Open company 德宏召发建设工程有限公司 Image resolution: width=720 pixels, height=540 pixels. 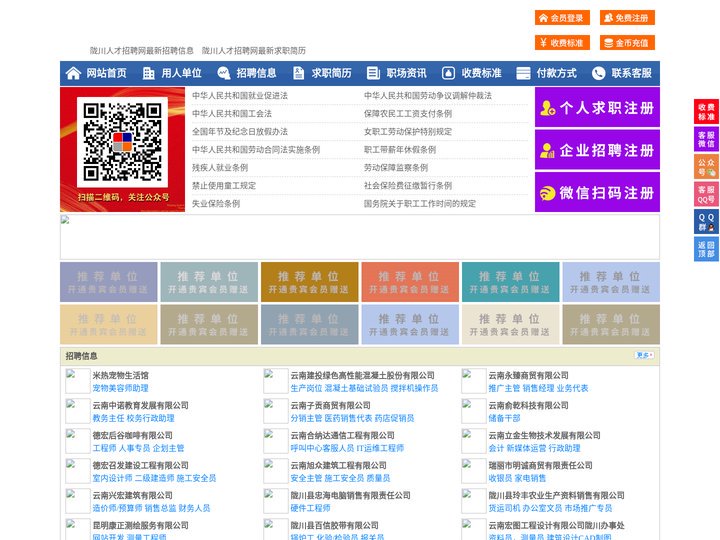141,465
